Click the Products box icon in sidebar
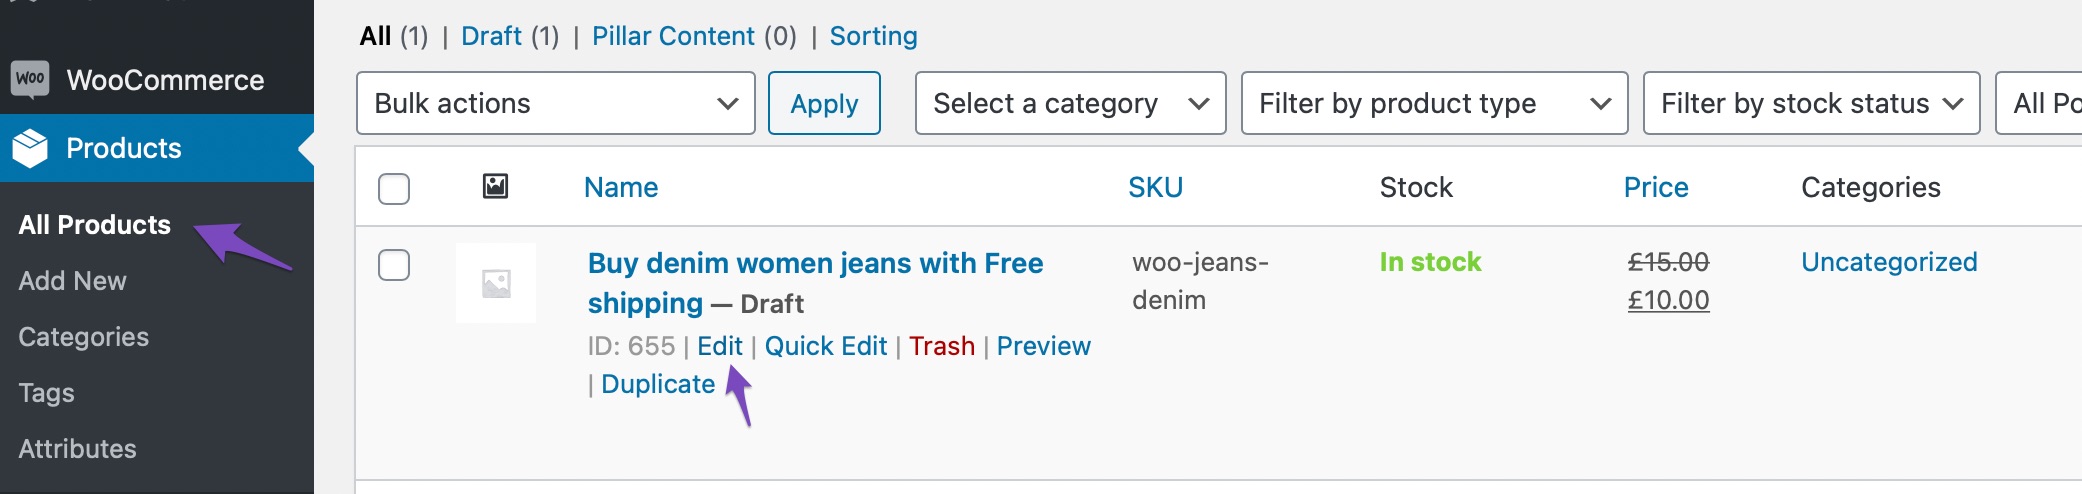Viewport: 2082px width, 494px height. tap(30, 148)
